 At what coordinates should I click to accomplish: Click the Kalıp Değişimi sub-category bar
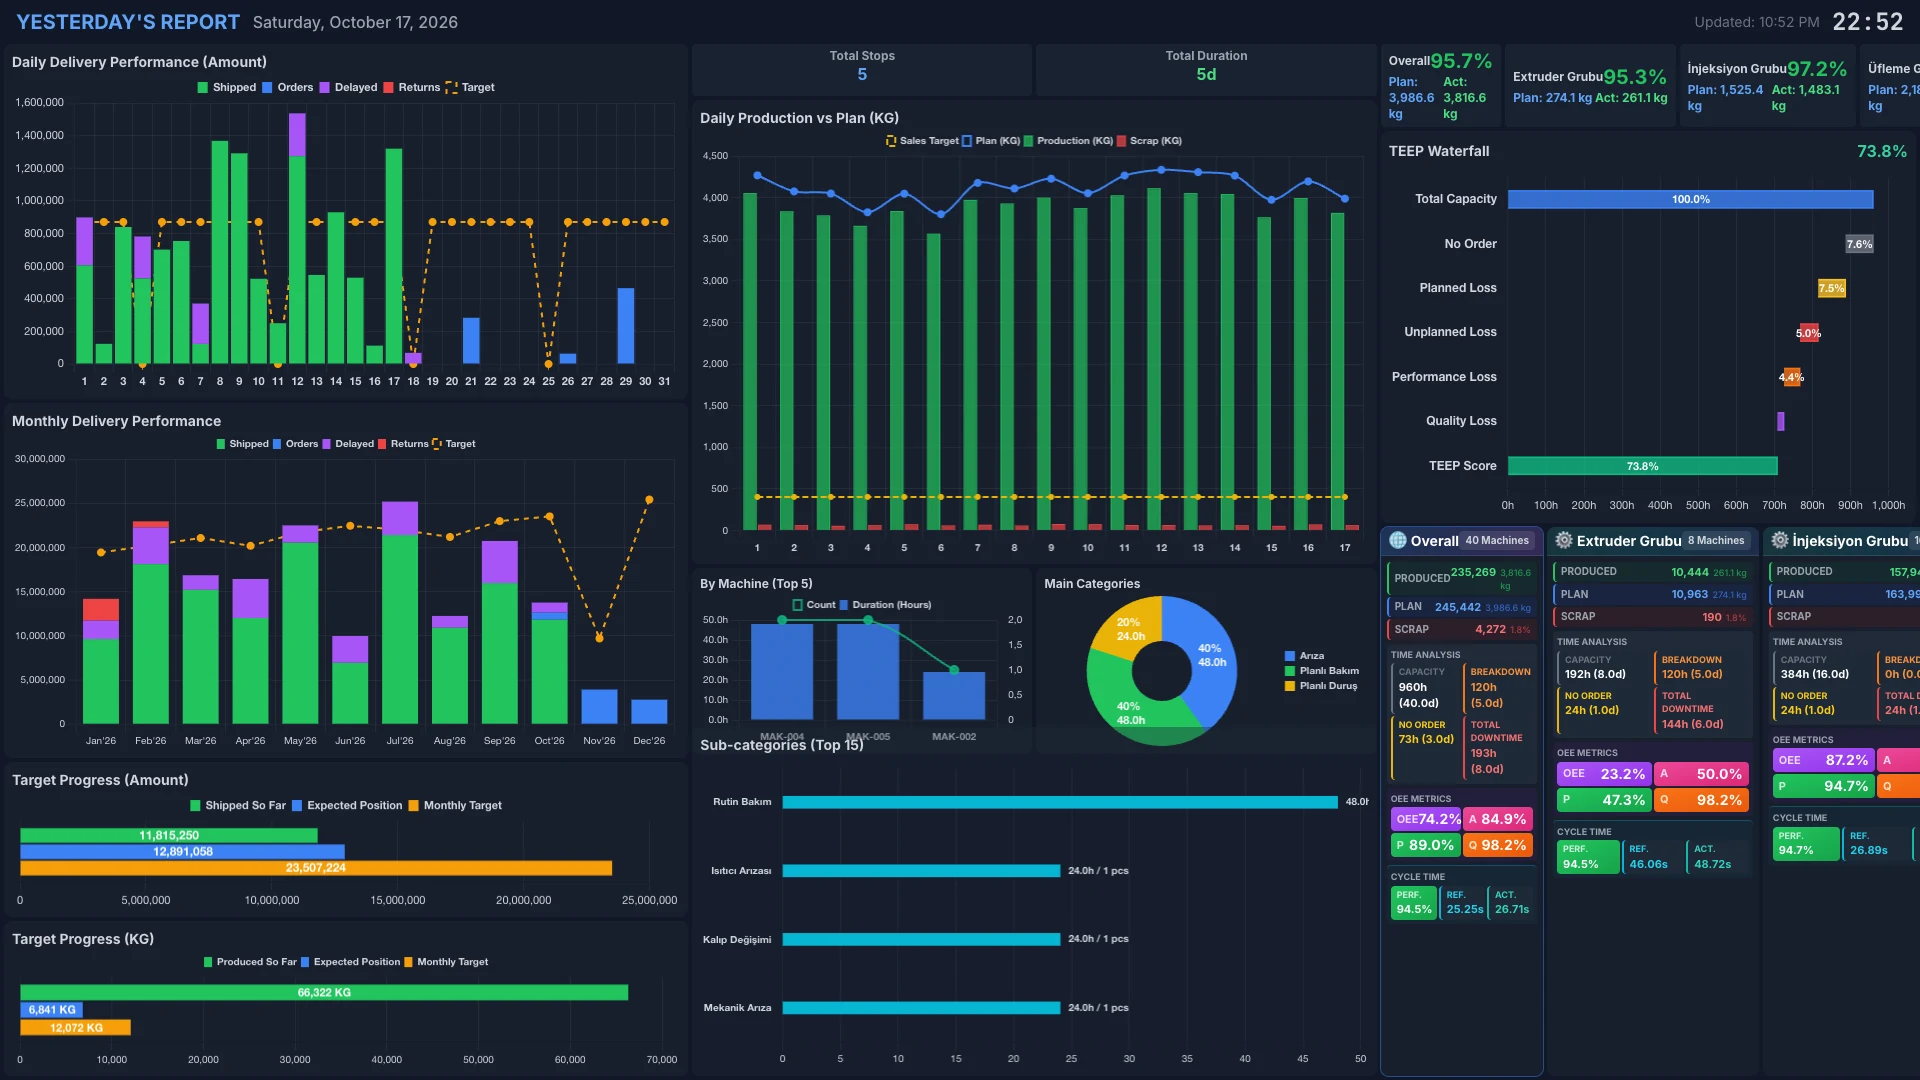coord(921,939)
